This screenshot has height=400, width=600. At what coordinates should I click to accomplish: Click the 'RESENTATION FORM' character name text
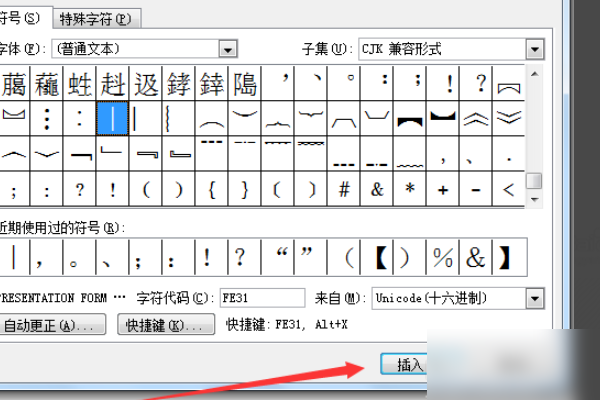53,298
